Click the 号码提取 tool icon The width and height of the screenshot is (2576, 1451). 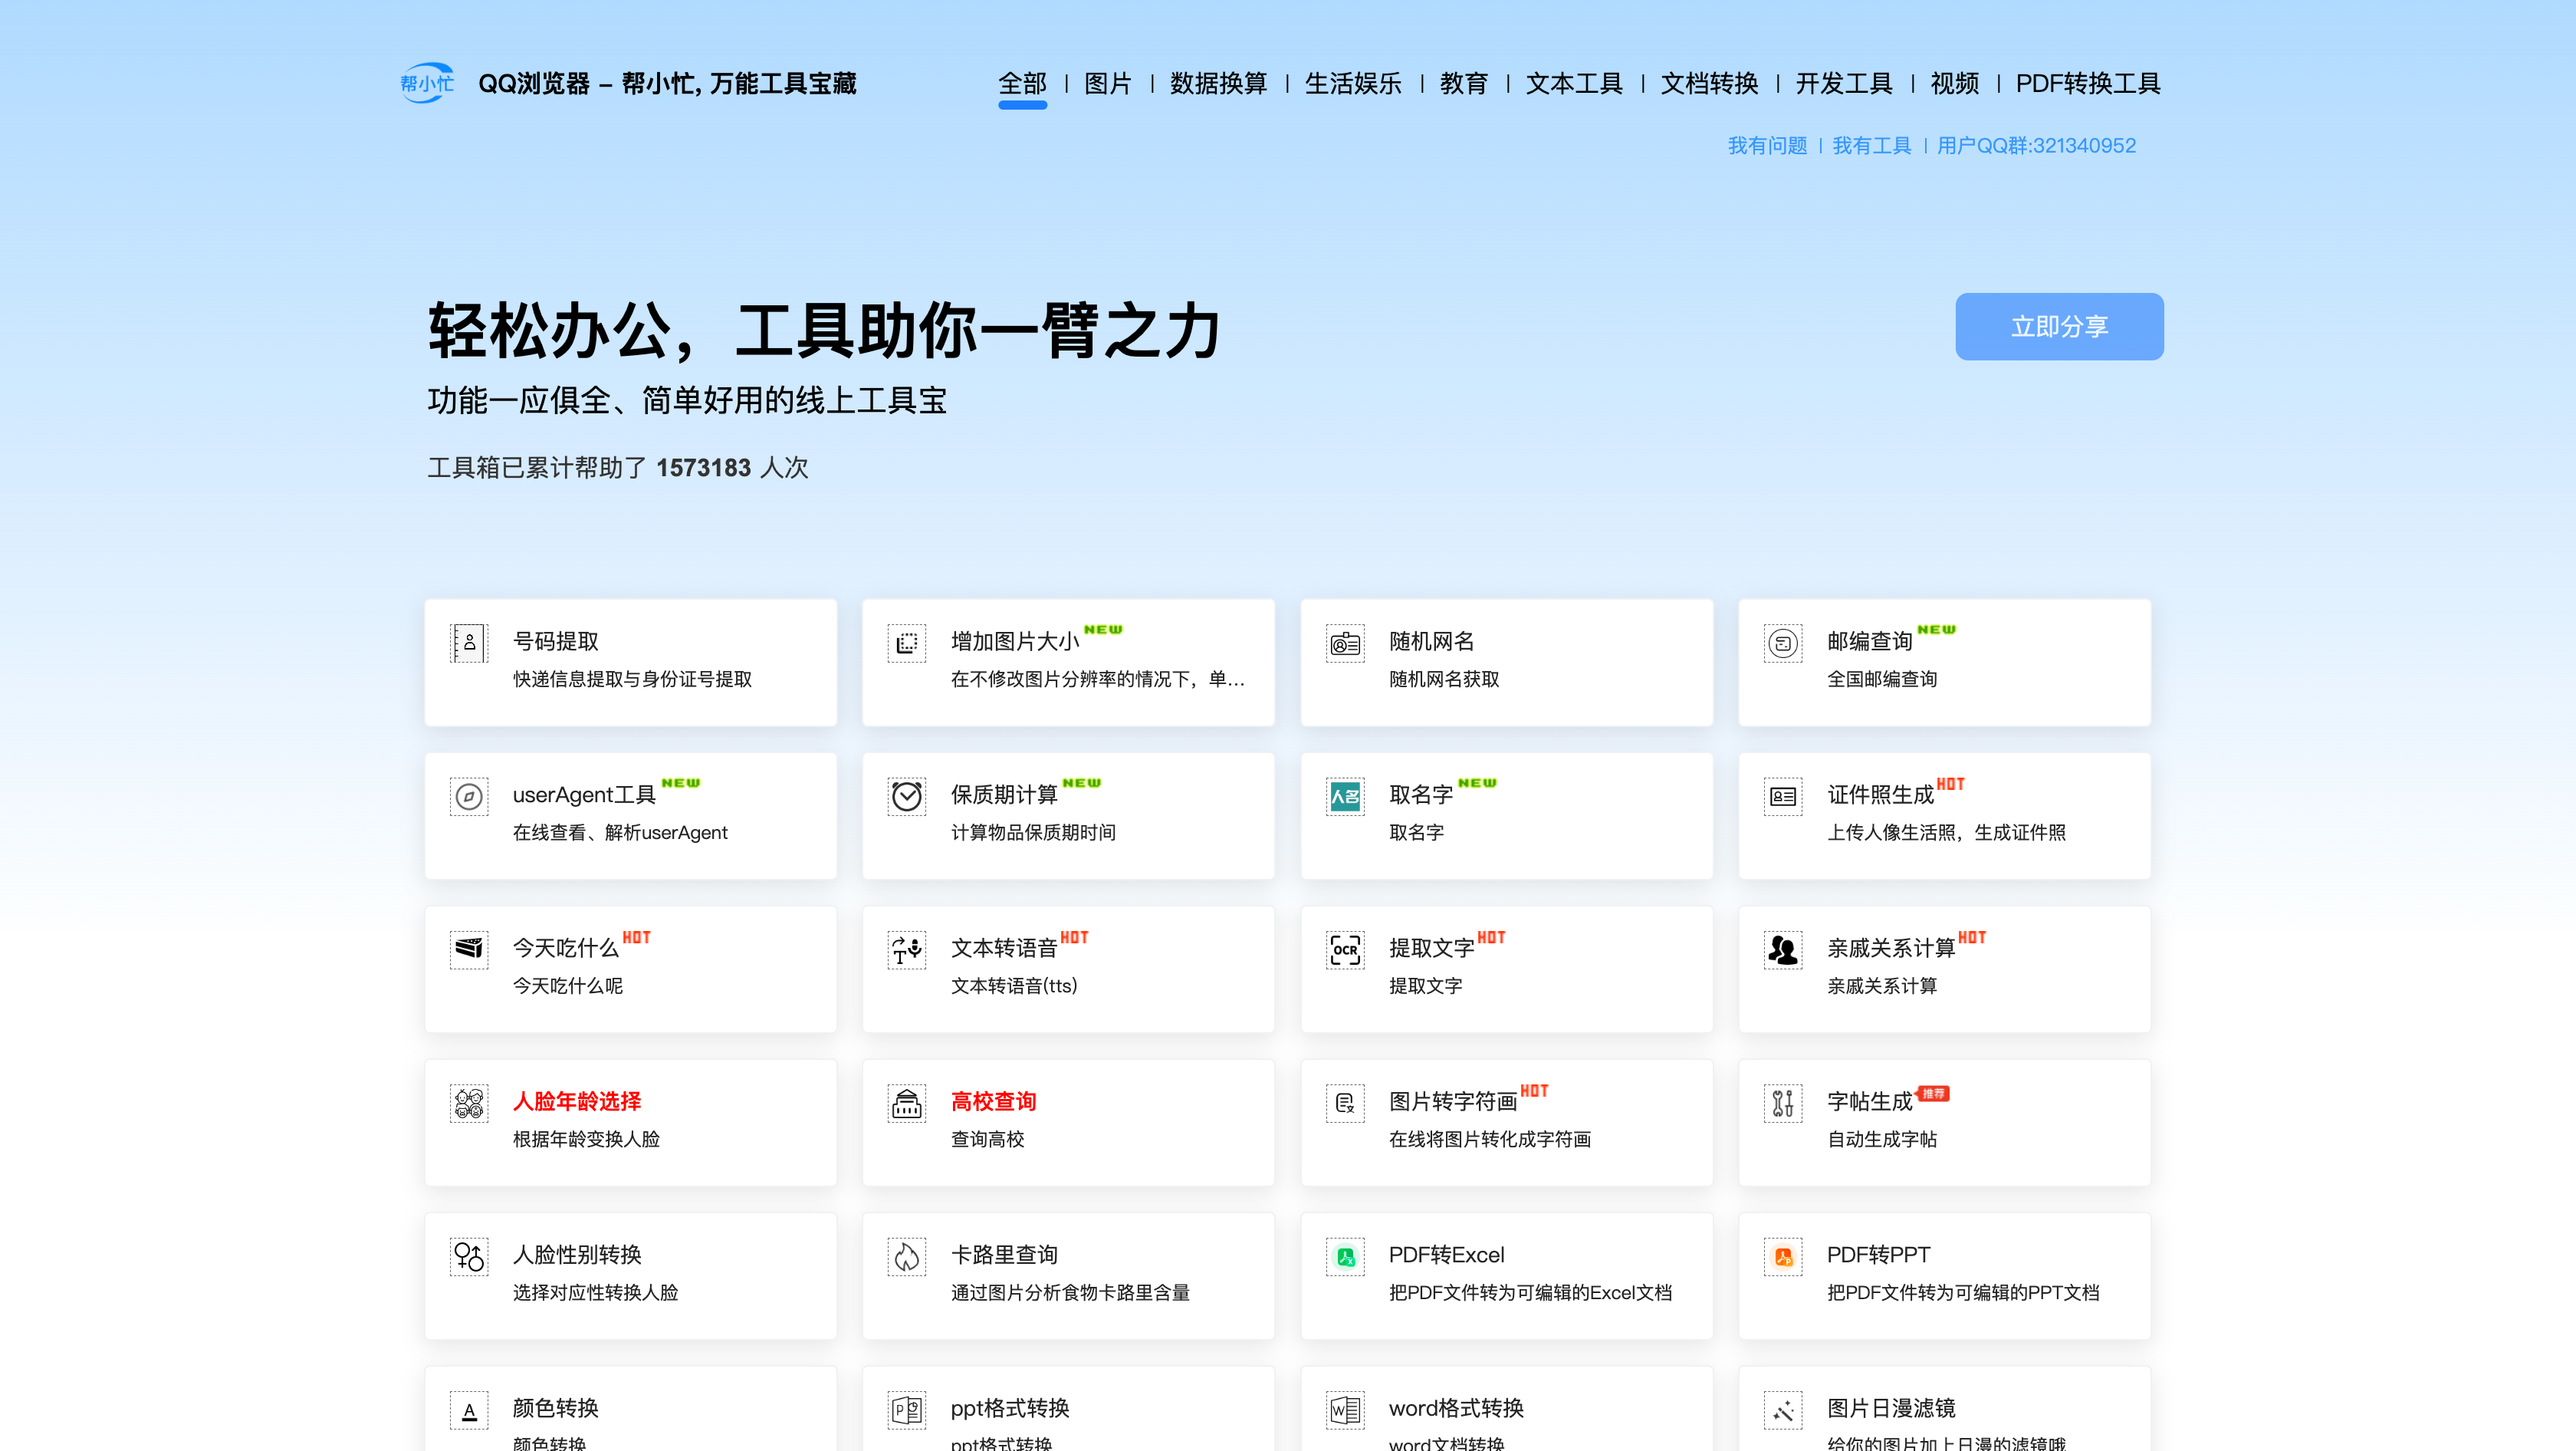click(468, 643)
